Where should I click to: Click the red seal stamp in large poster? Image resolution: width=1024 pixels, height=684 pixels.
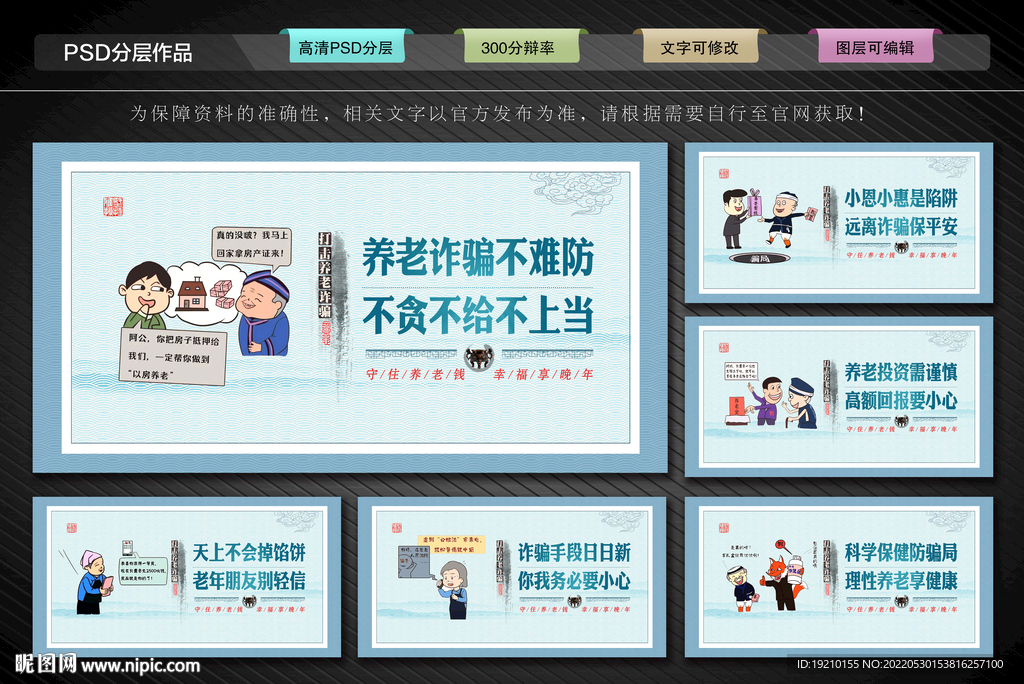click(x=113, y=206)
